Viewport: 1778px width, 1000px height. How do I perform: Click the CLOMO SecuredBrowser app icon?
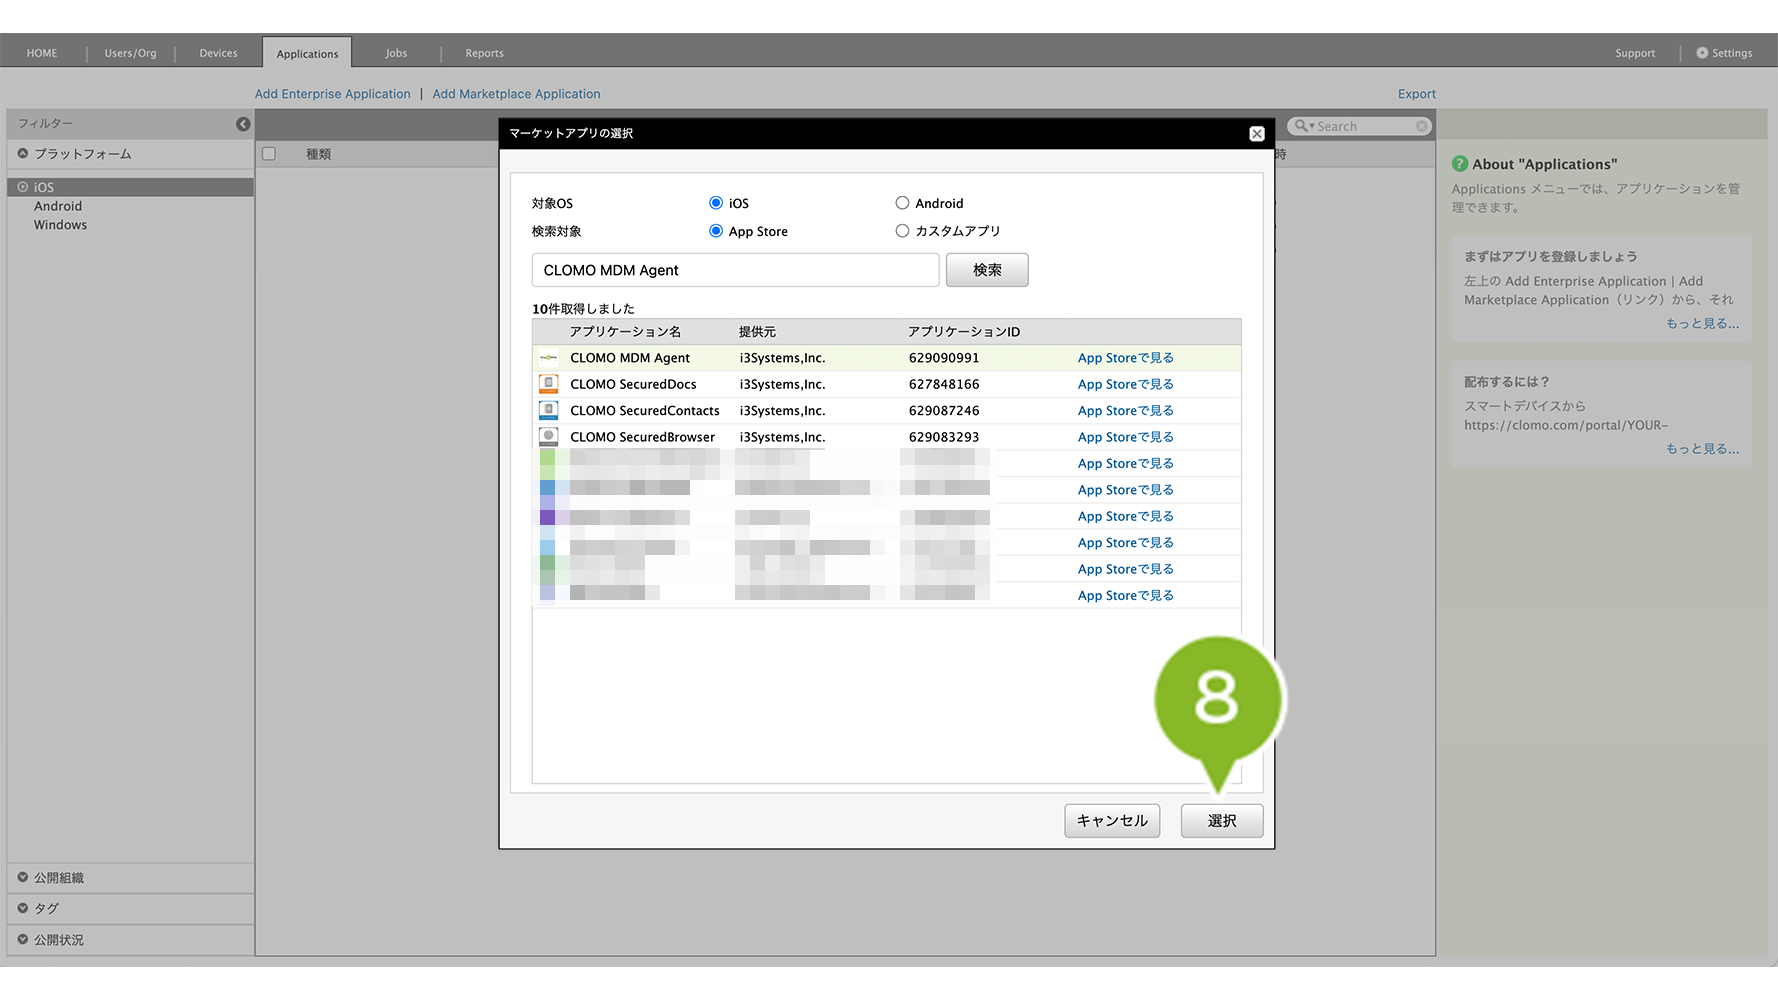click(548, 437)
